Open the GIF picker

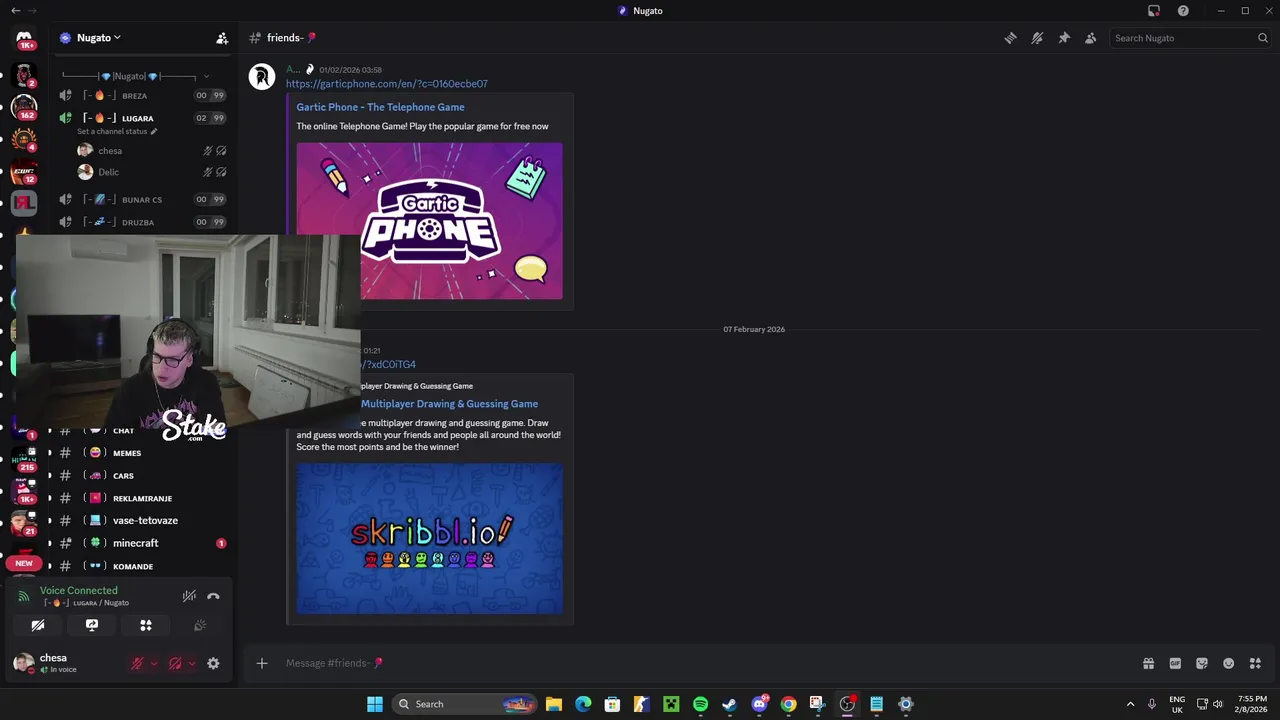1175,663
